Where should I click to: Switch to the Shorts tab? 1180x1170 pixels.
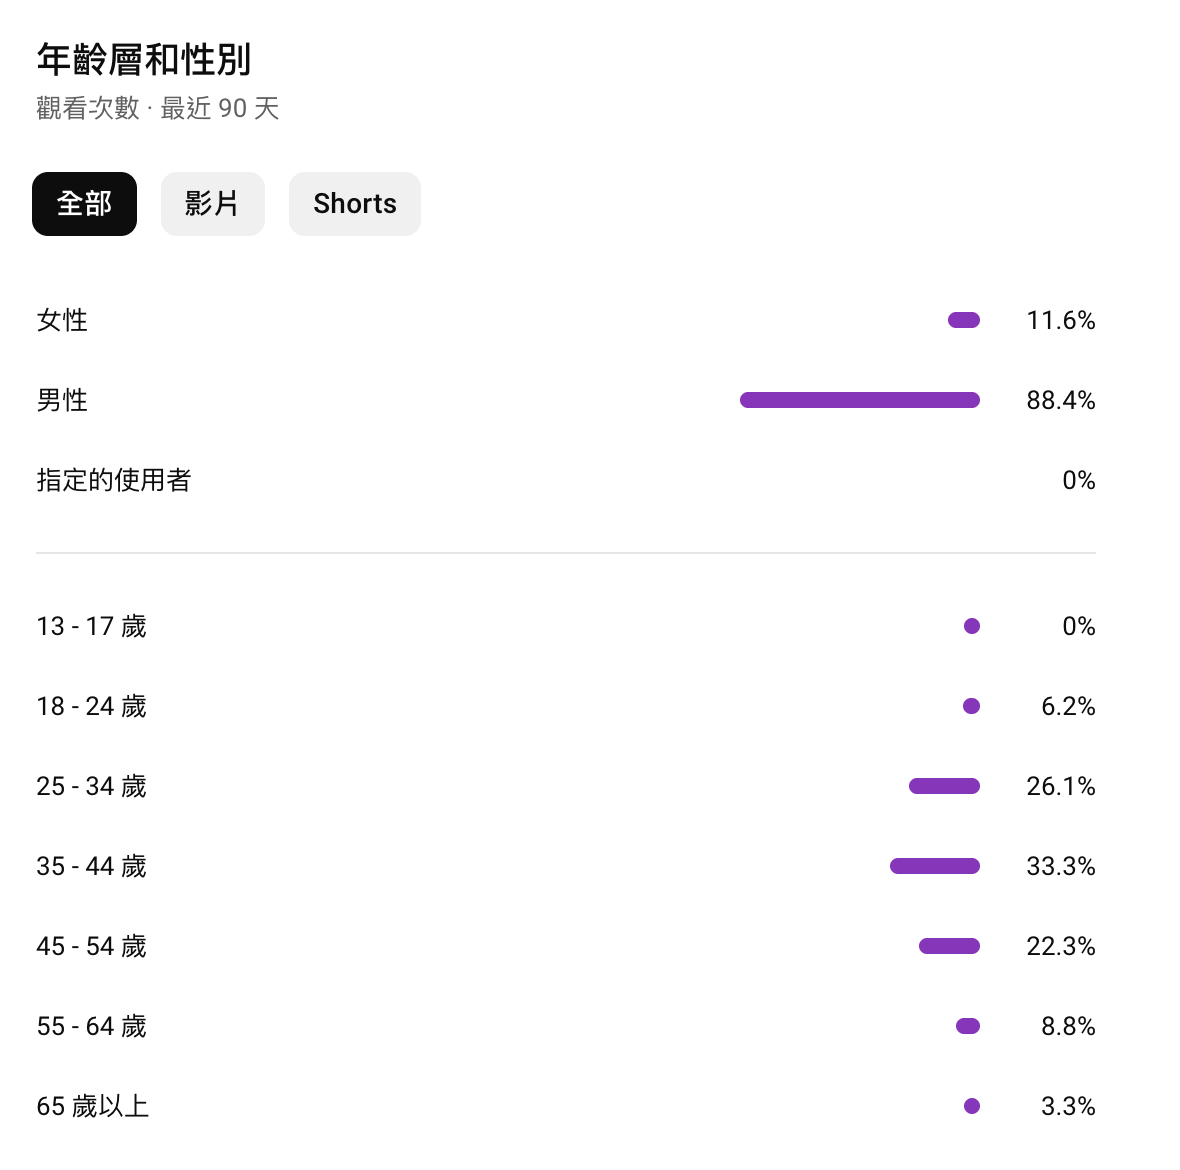pos(354,204)
